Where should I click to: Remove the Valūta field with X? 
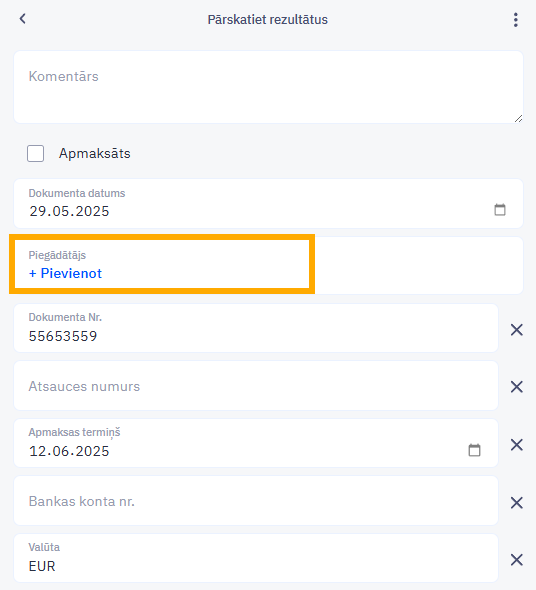(517, 560)
